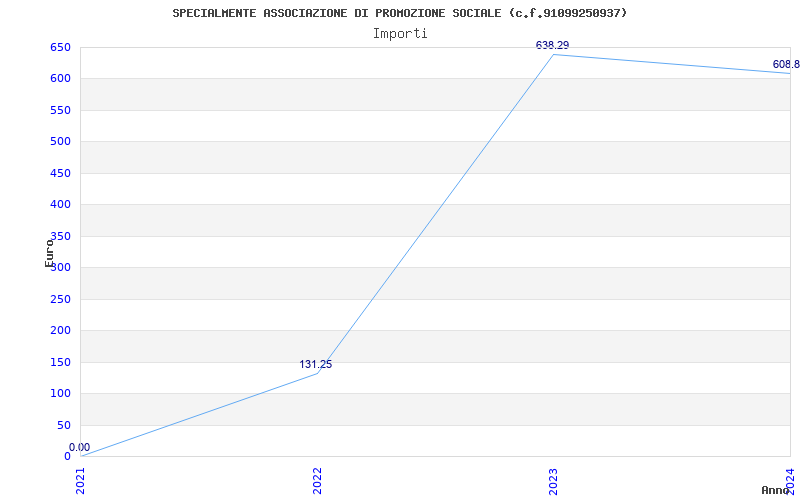800x500 pixels.
Task: Click the 150 y-axis tick label
Action: click(60, 362)
